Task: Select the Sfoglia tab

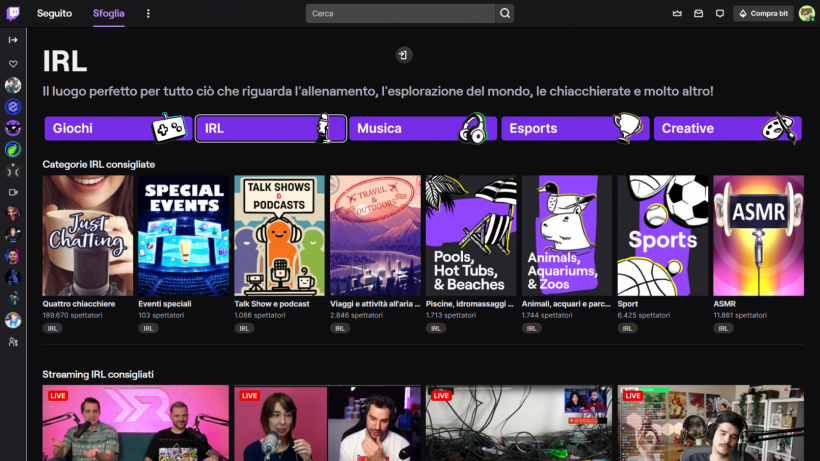Action: point(108,14)
